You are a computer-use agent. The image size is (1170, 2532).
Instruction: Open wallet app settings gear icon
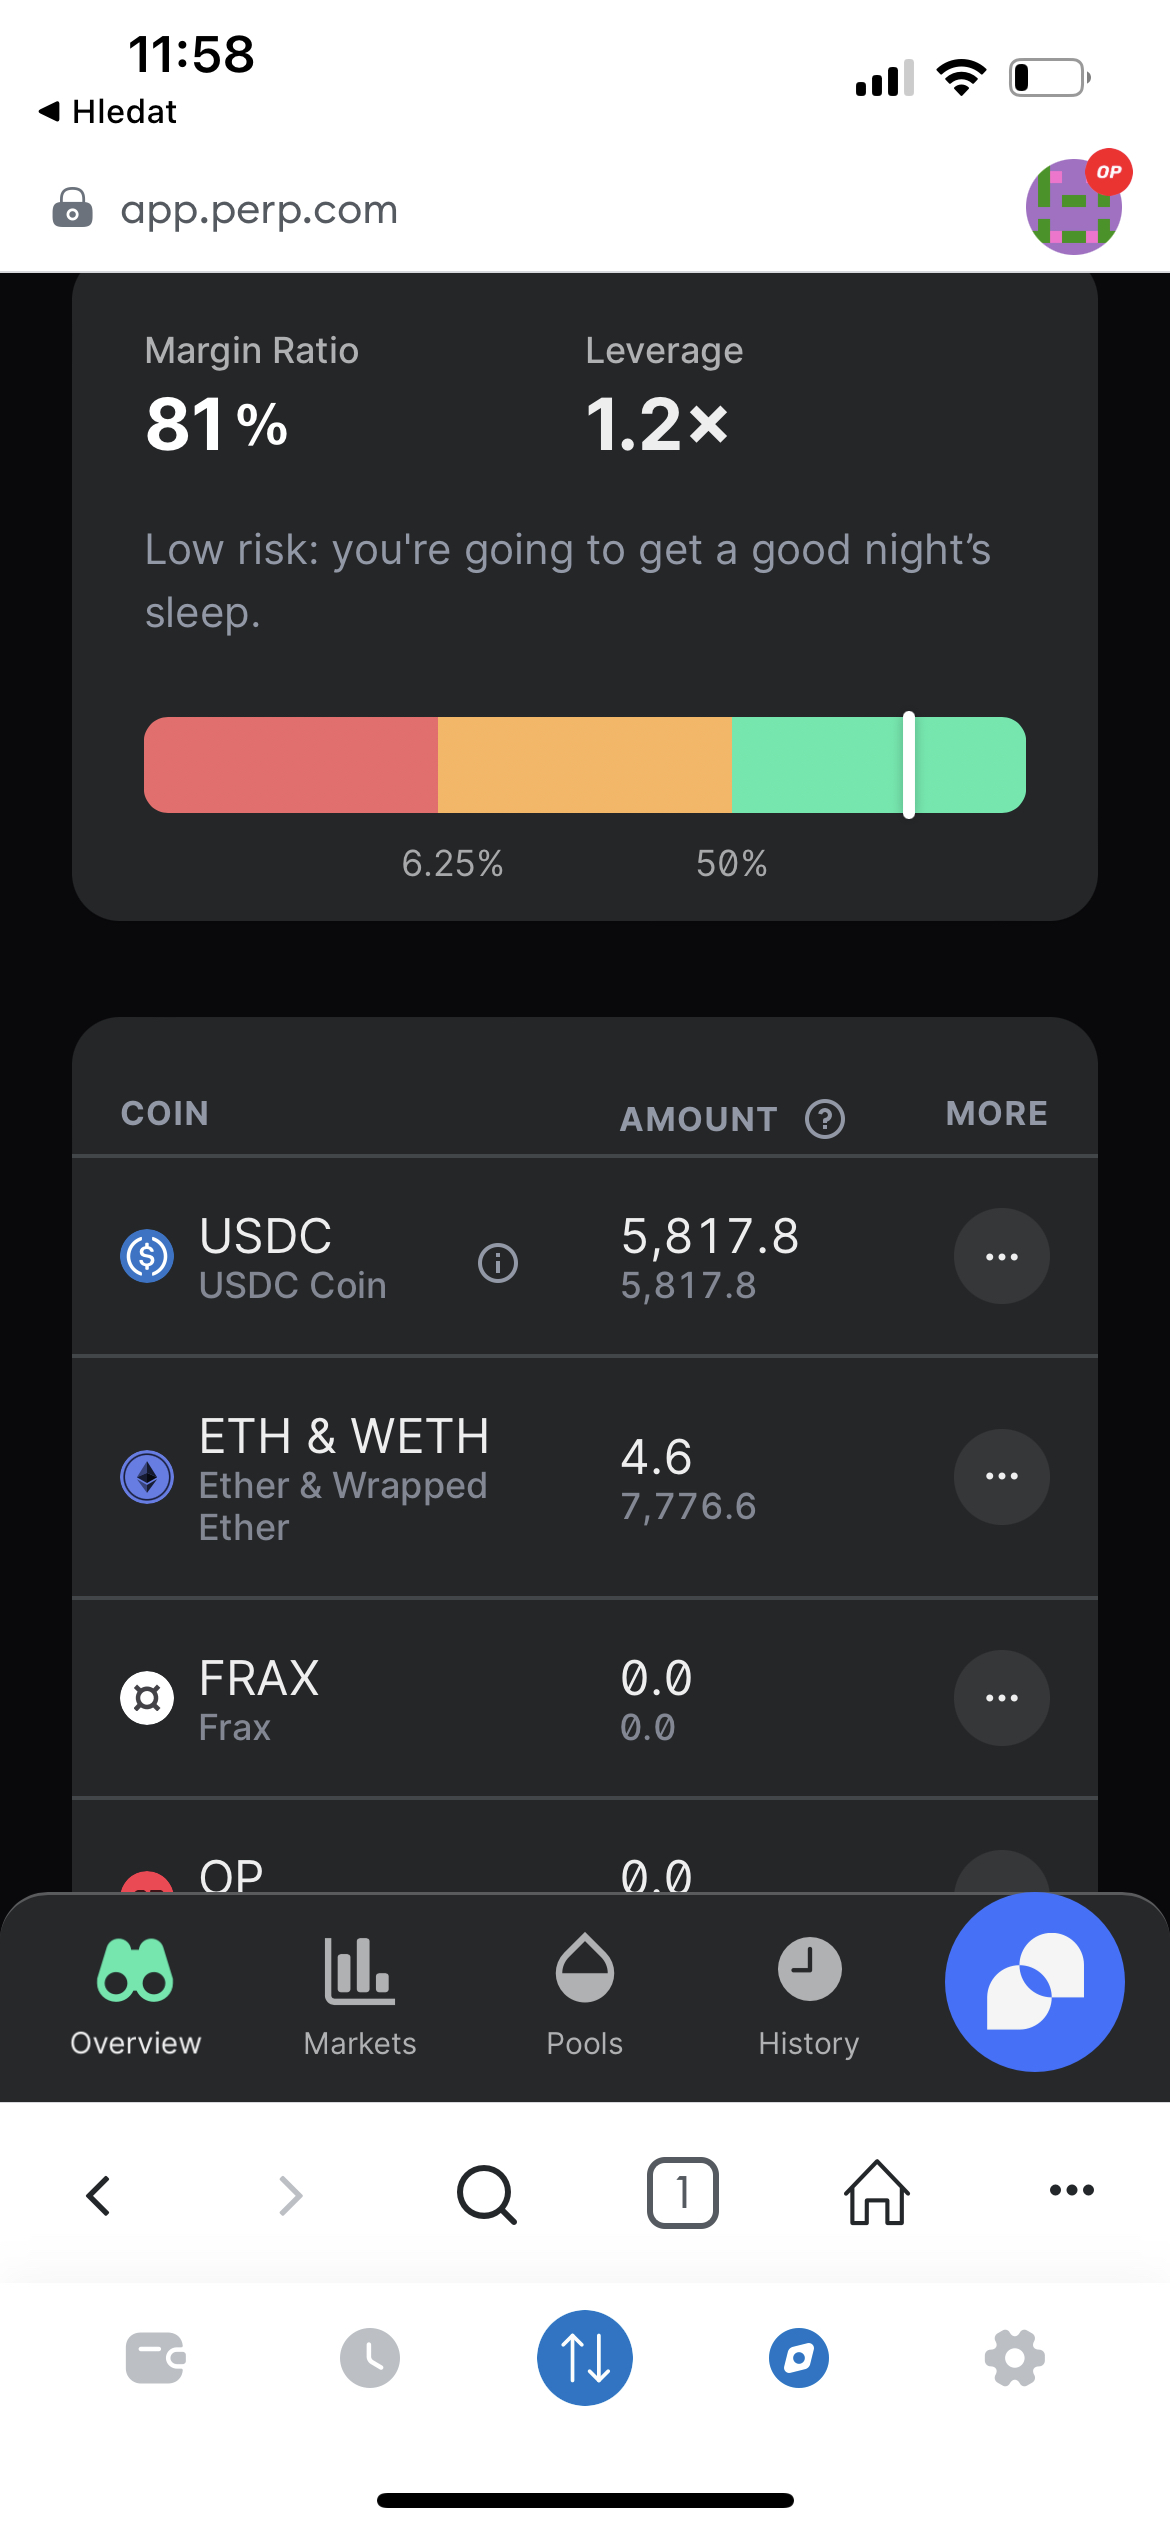(1014, 2358)
